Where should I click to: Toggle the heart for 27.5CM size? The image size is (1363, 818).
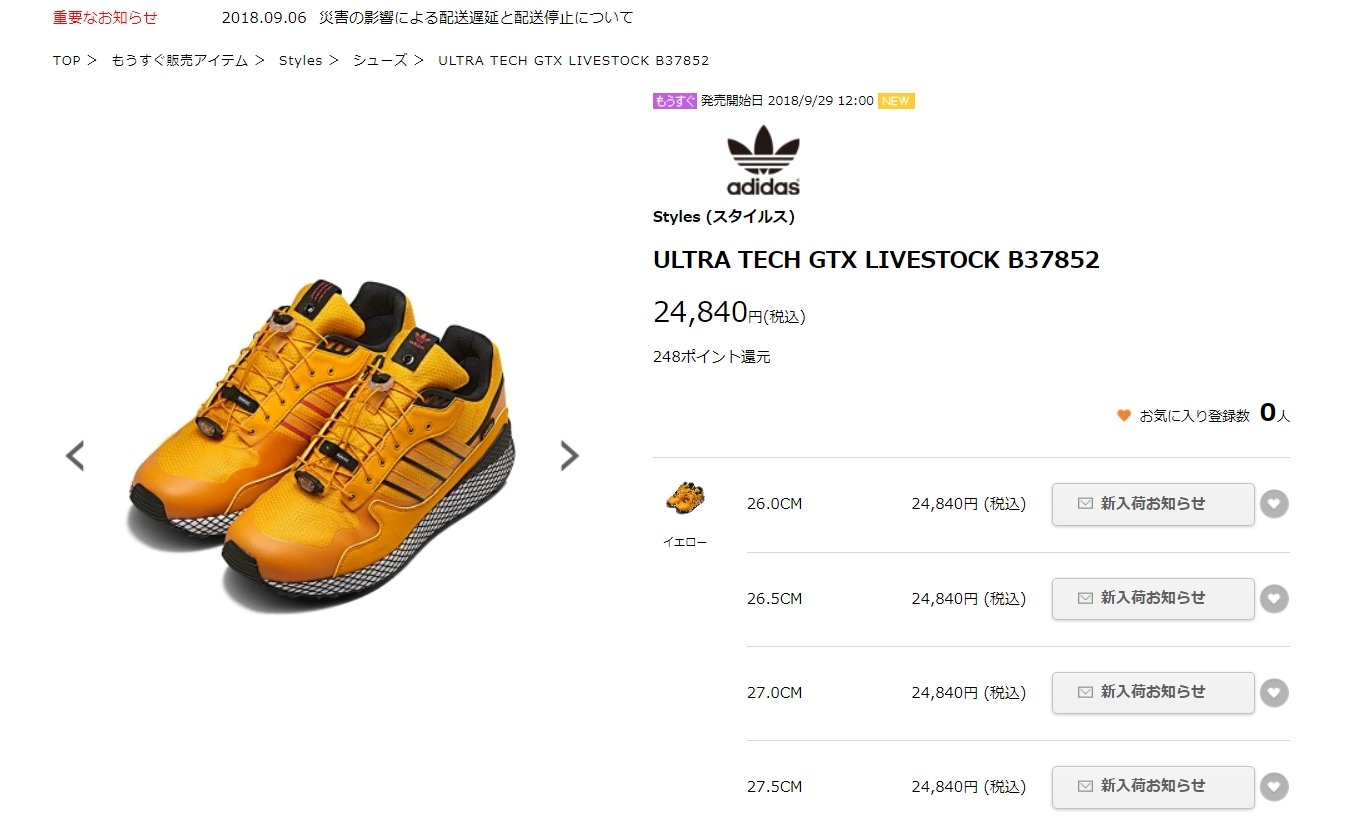point(1274,786)
